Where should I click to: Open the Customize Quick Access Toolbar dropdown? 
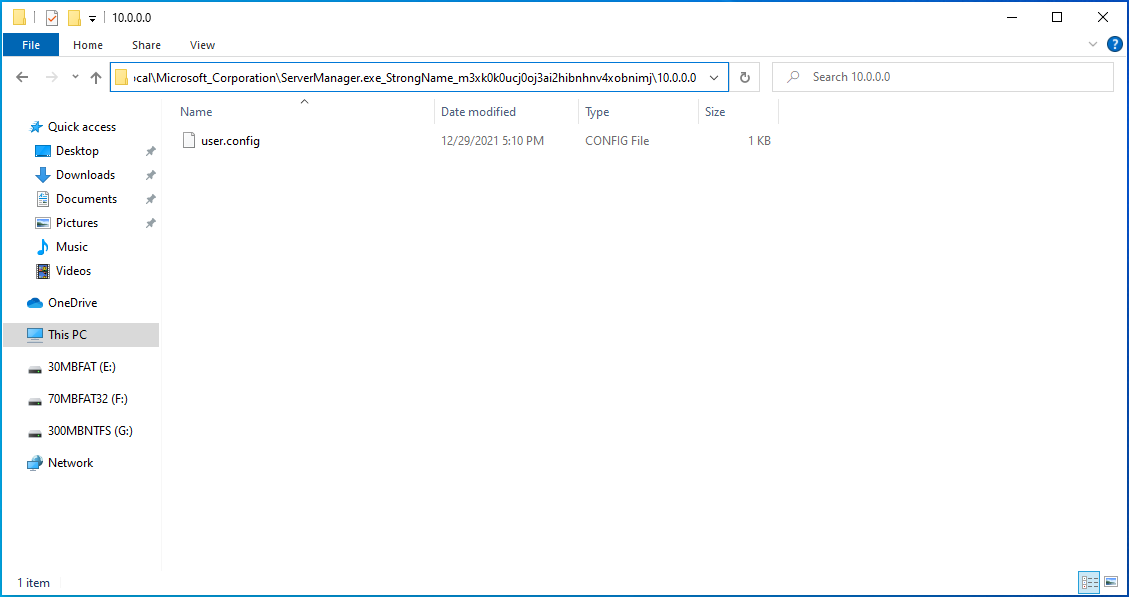[x=92, y=19]
